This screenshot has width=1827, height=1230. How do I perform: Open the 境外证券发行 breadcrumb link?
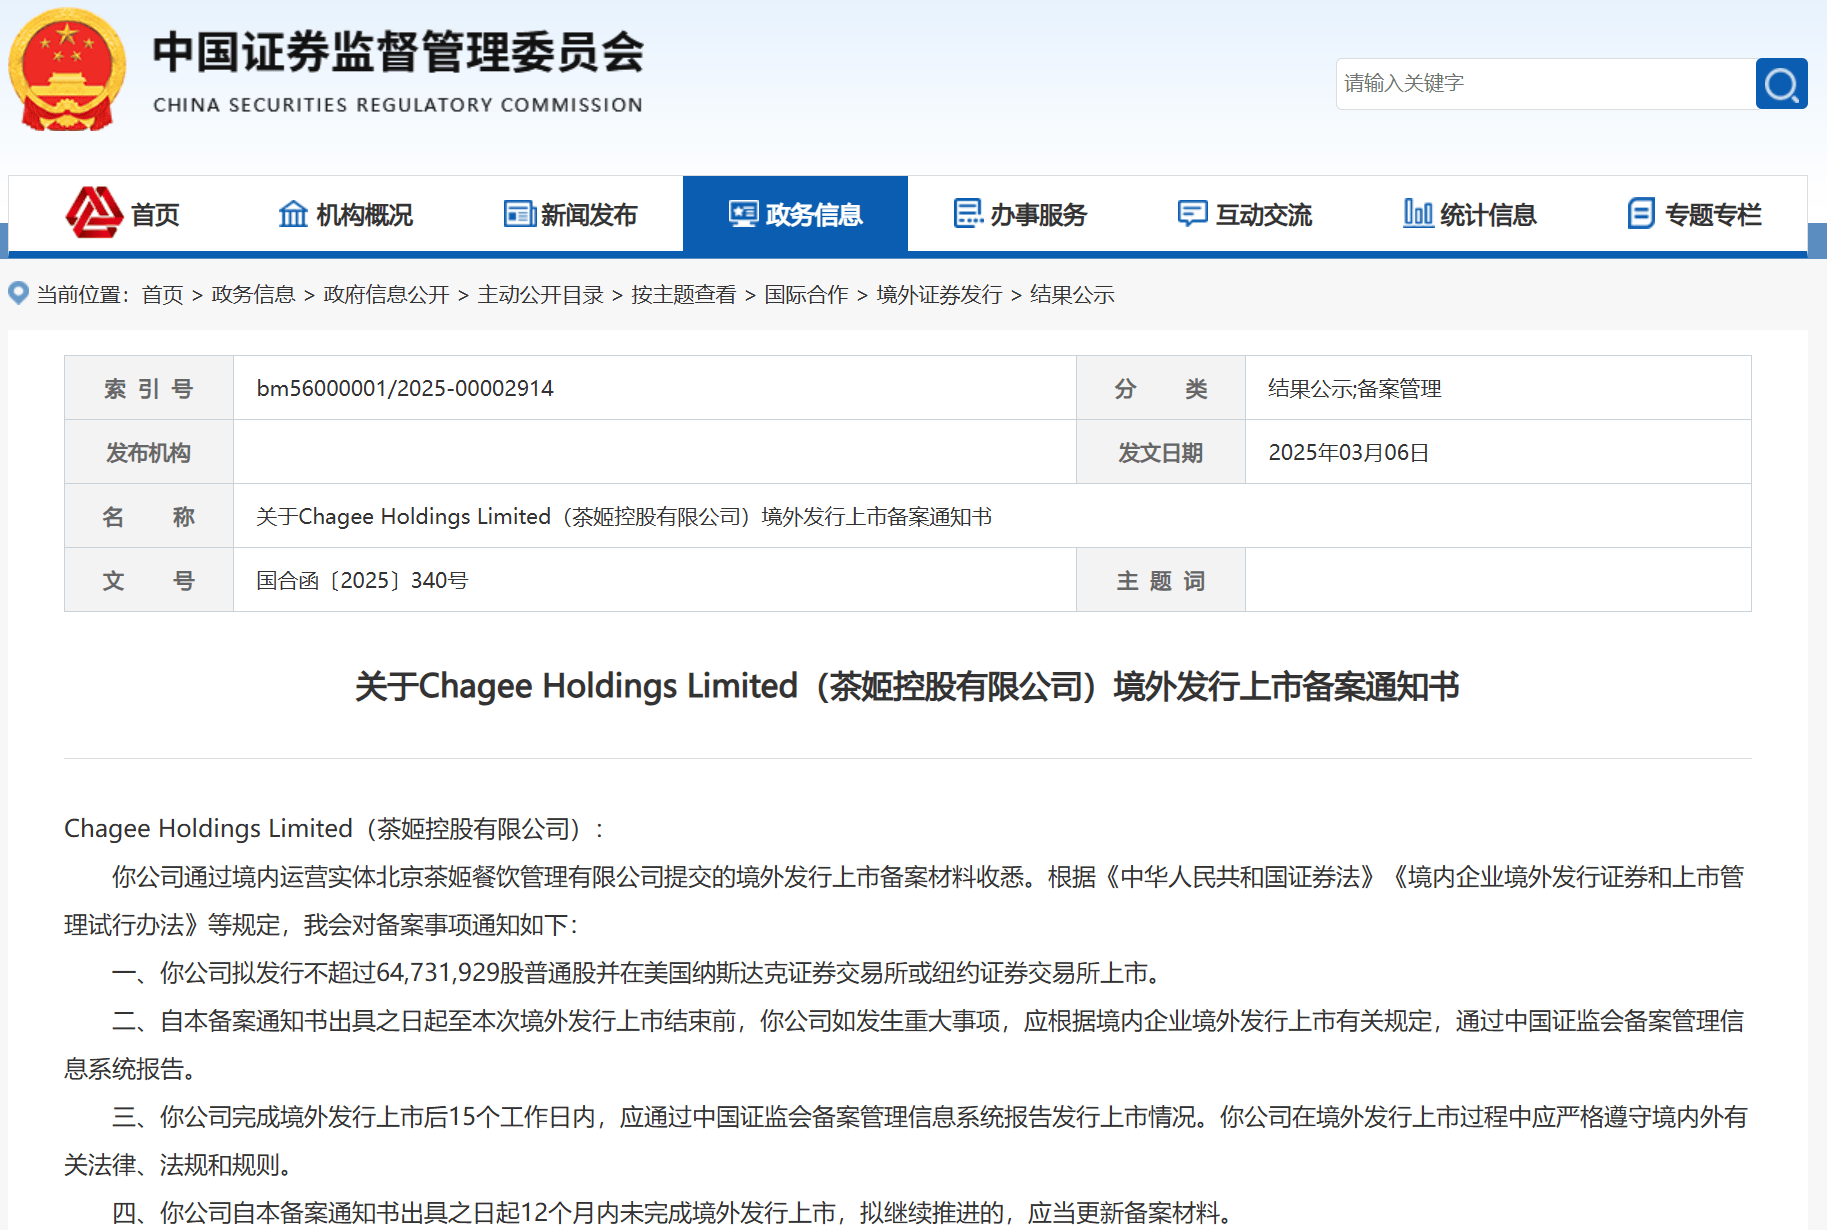tap(939, 295)
